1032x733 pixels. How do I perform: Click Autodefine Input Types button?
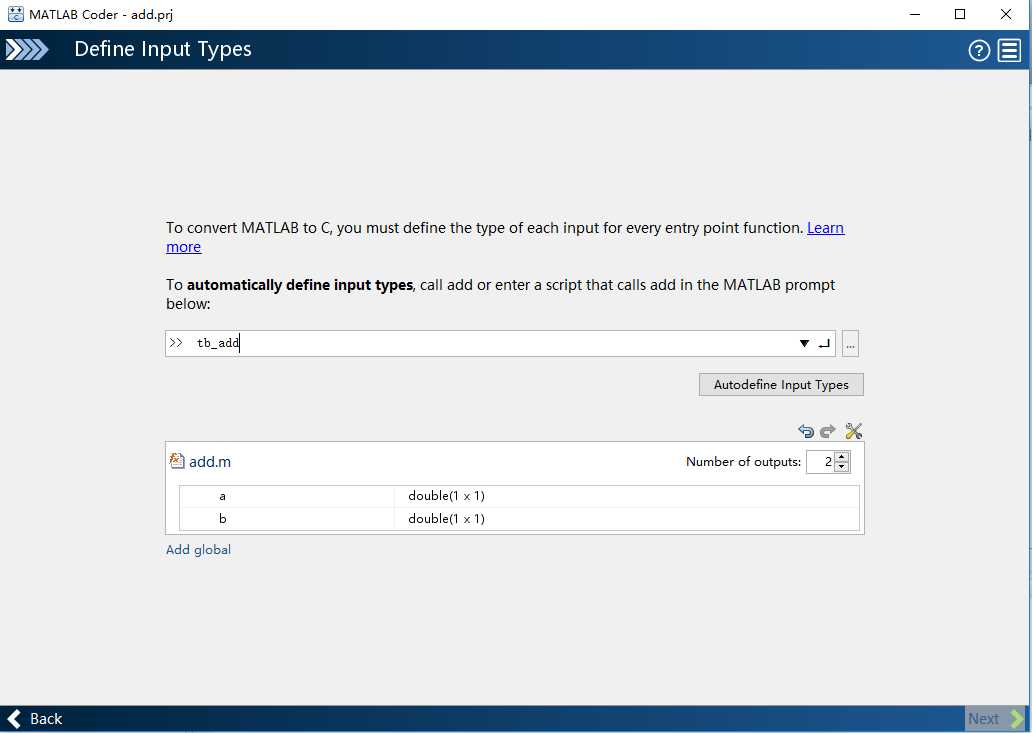click(781, 385)
